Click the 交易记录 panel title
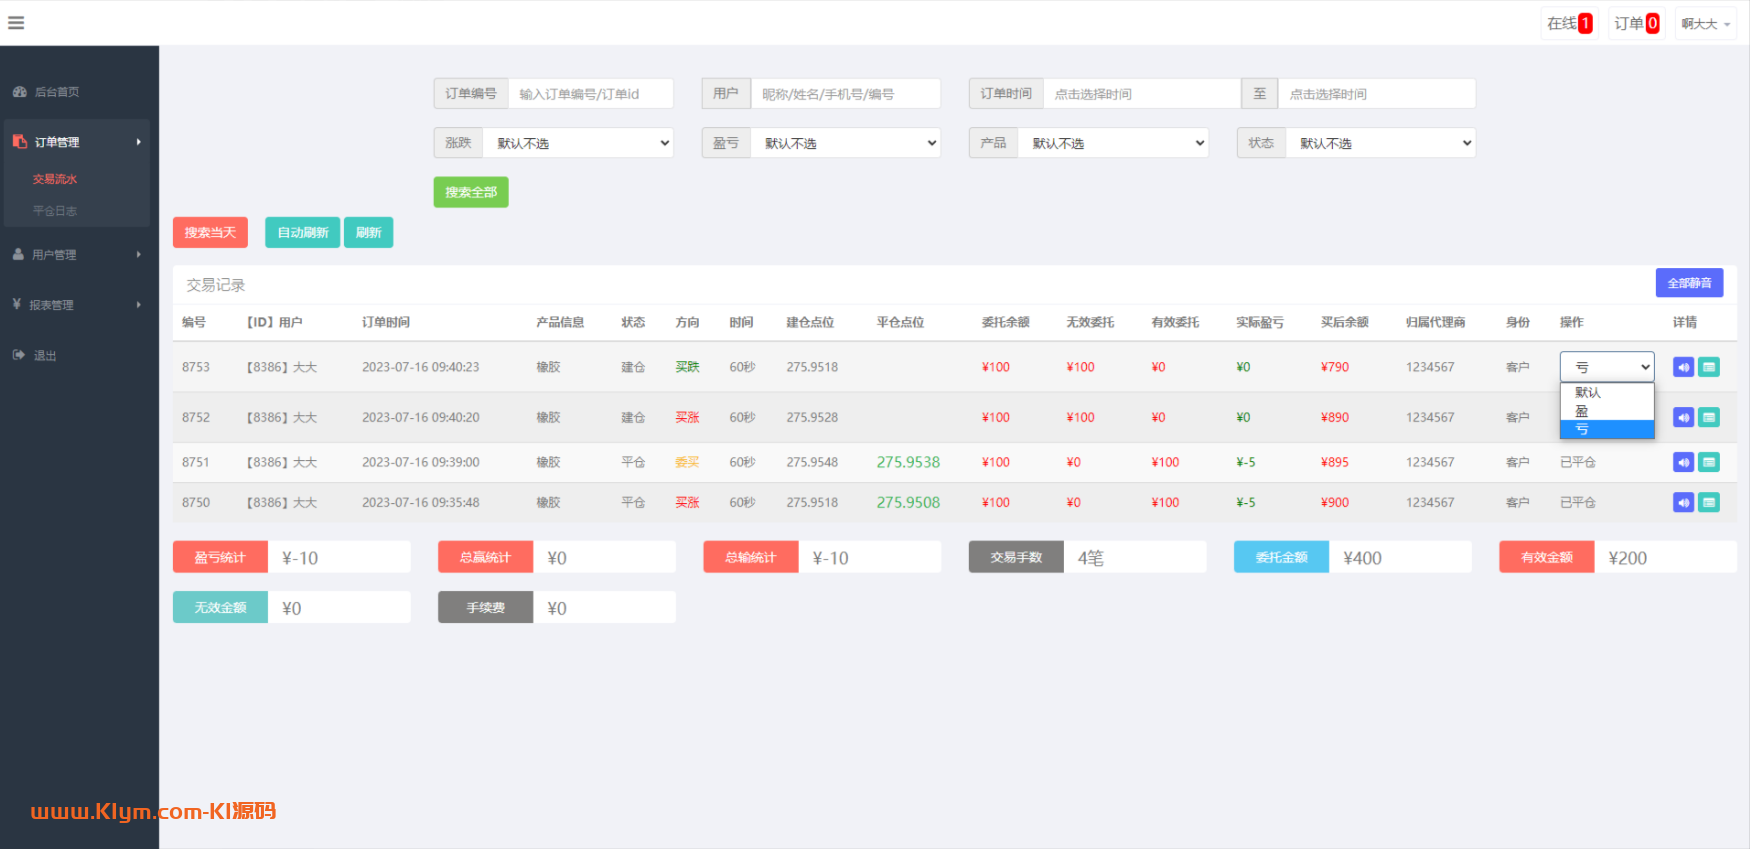Viewport: 1750px width, 849px height. coord(216,285)
